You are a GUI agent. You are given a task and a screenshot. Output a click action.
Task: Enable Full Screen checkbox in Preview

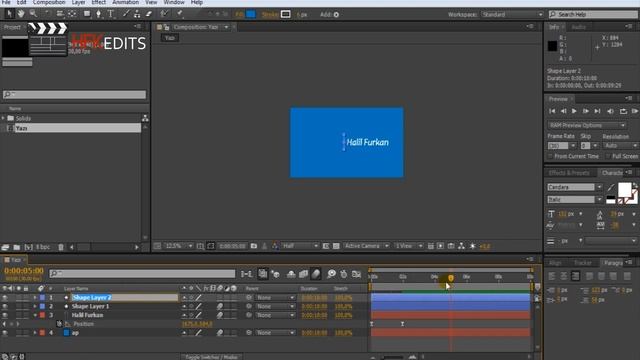tap(608, 156)
